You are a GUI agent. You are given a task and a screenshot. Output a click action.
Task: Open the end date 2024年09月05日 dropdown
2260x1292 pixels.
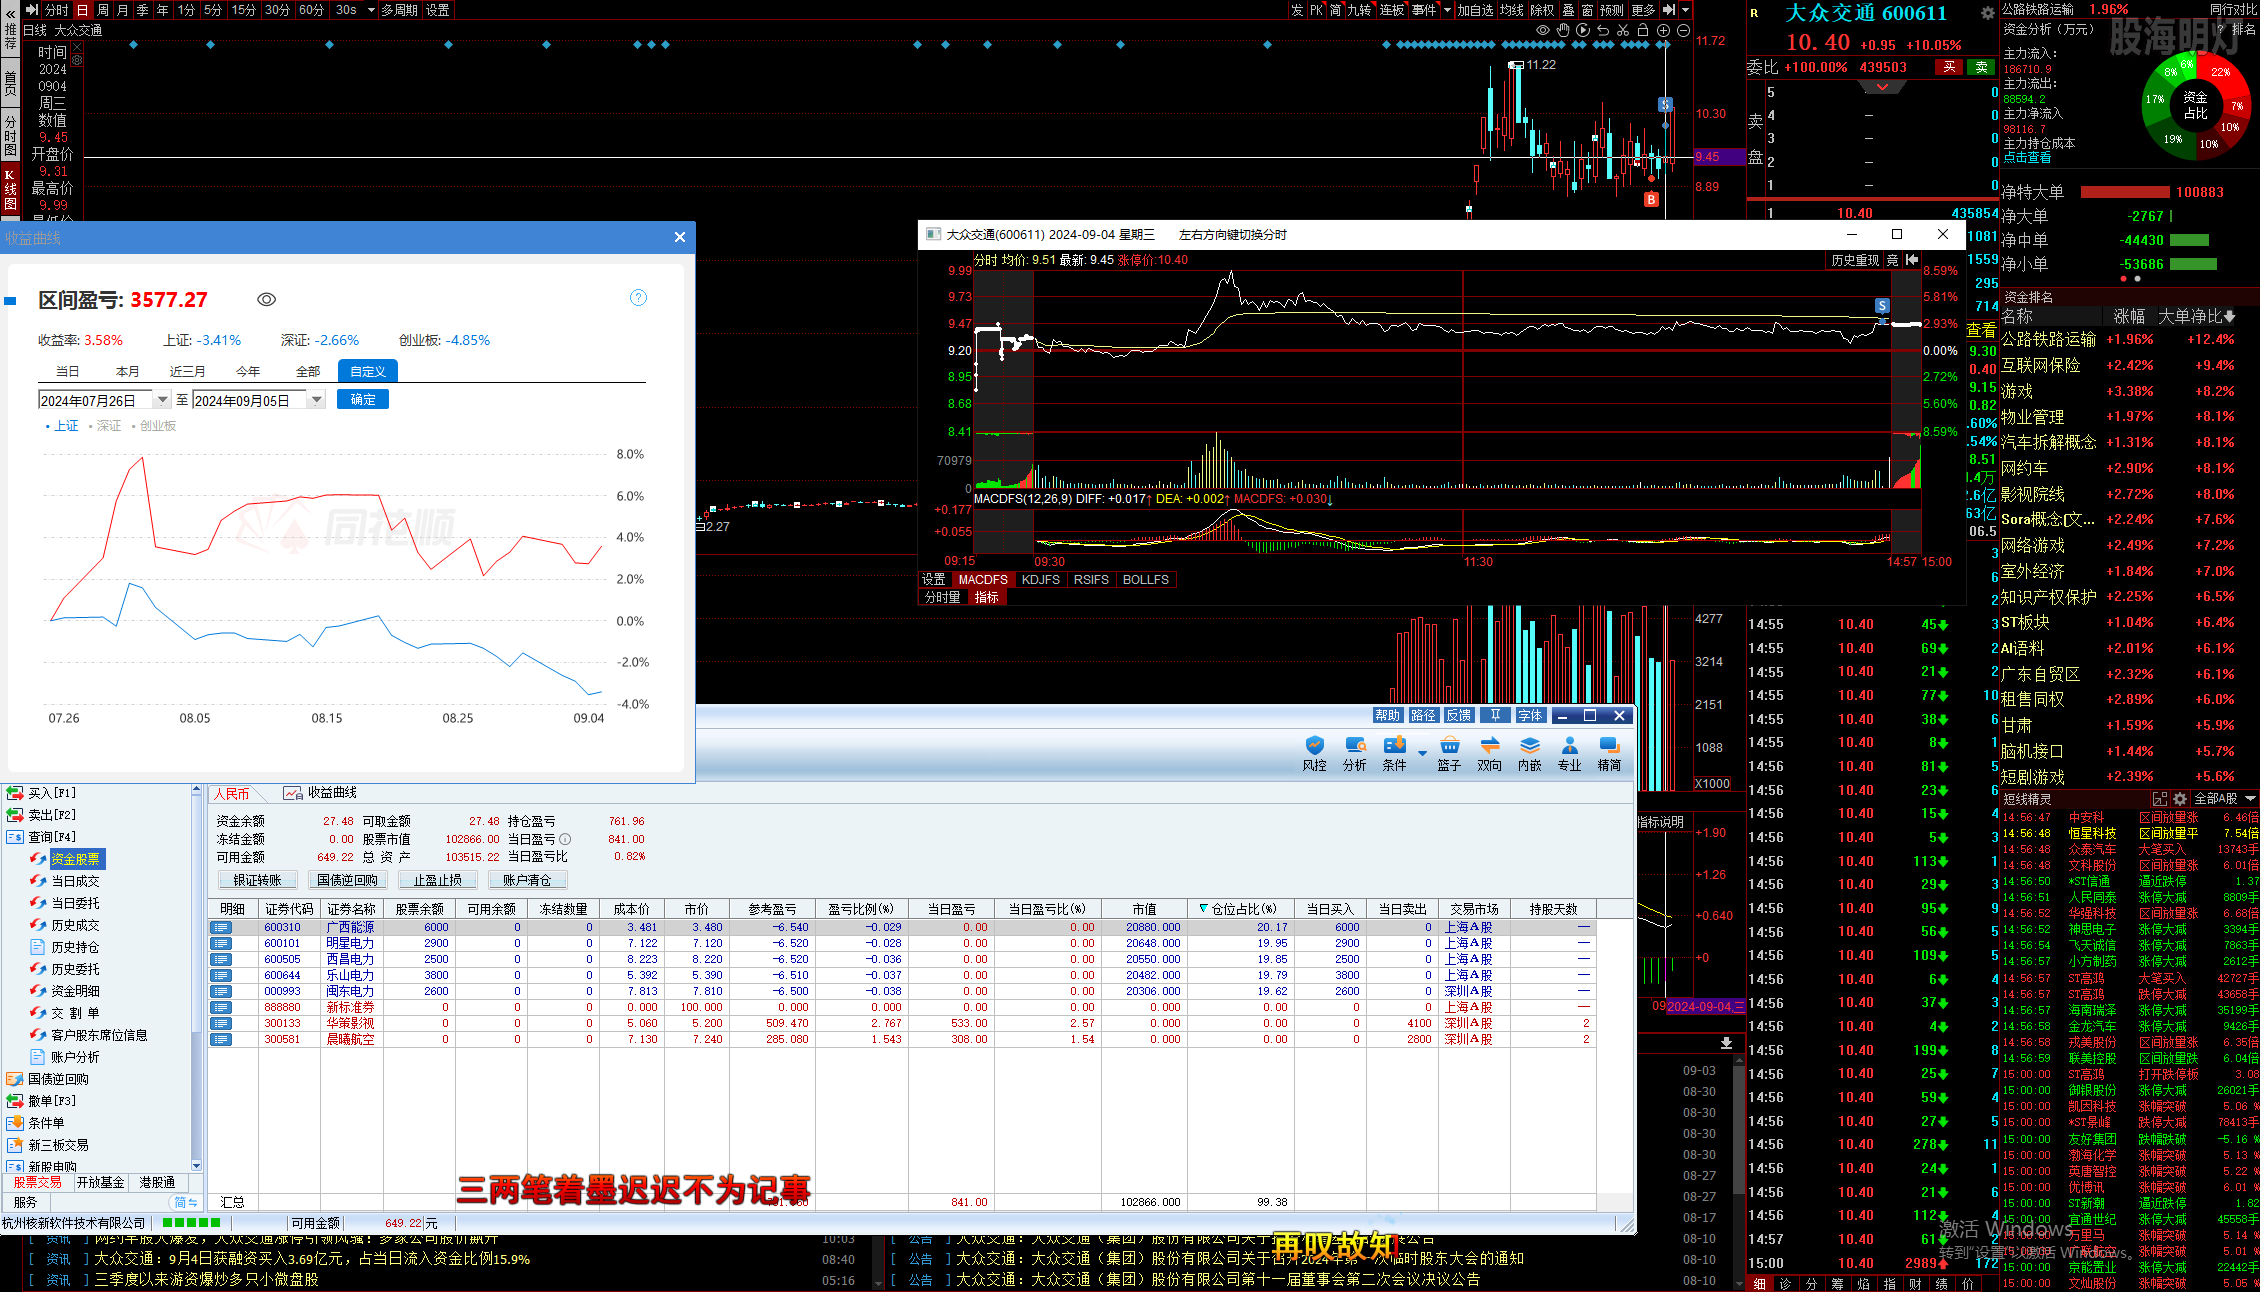pyautogui.click(x=317, y=400)
